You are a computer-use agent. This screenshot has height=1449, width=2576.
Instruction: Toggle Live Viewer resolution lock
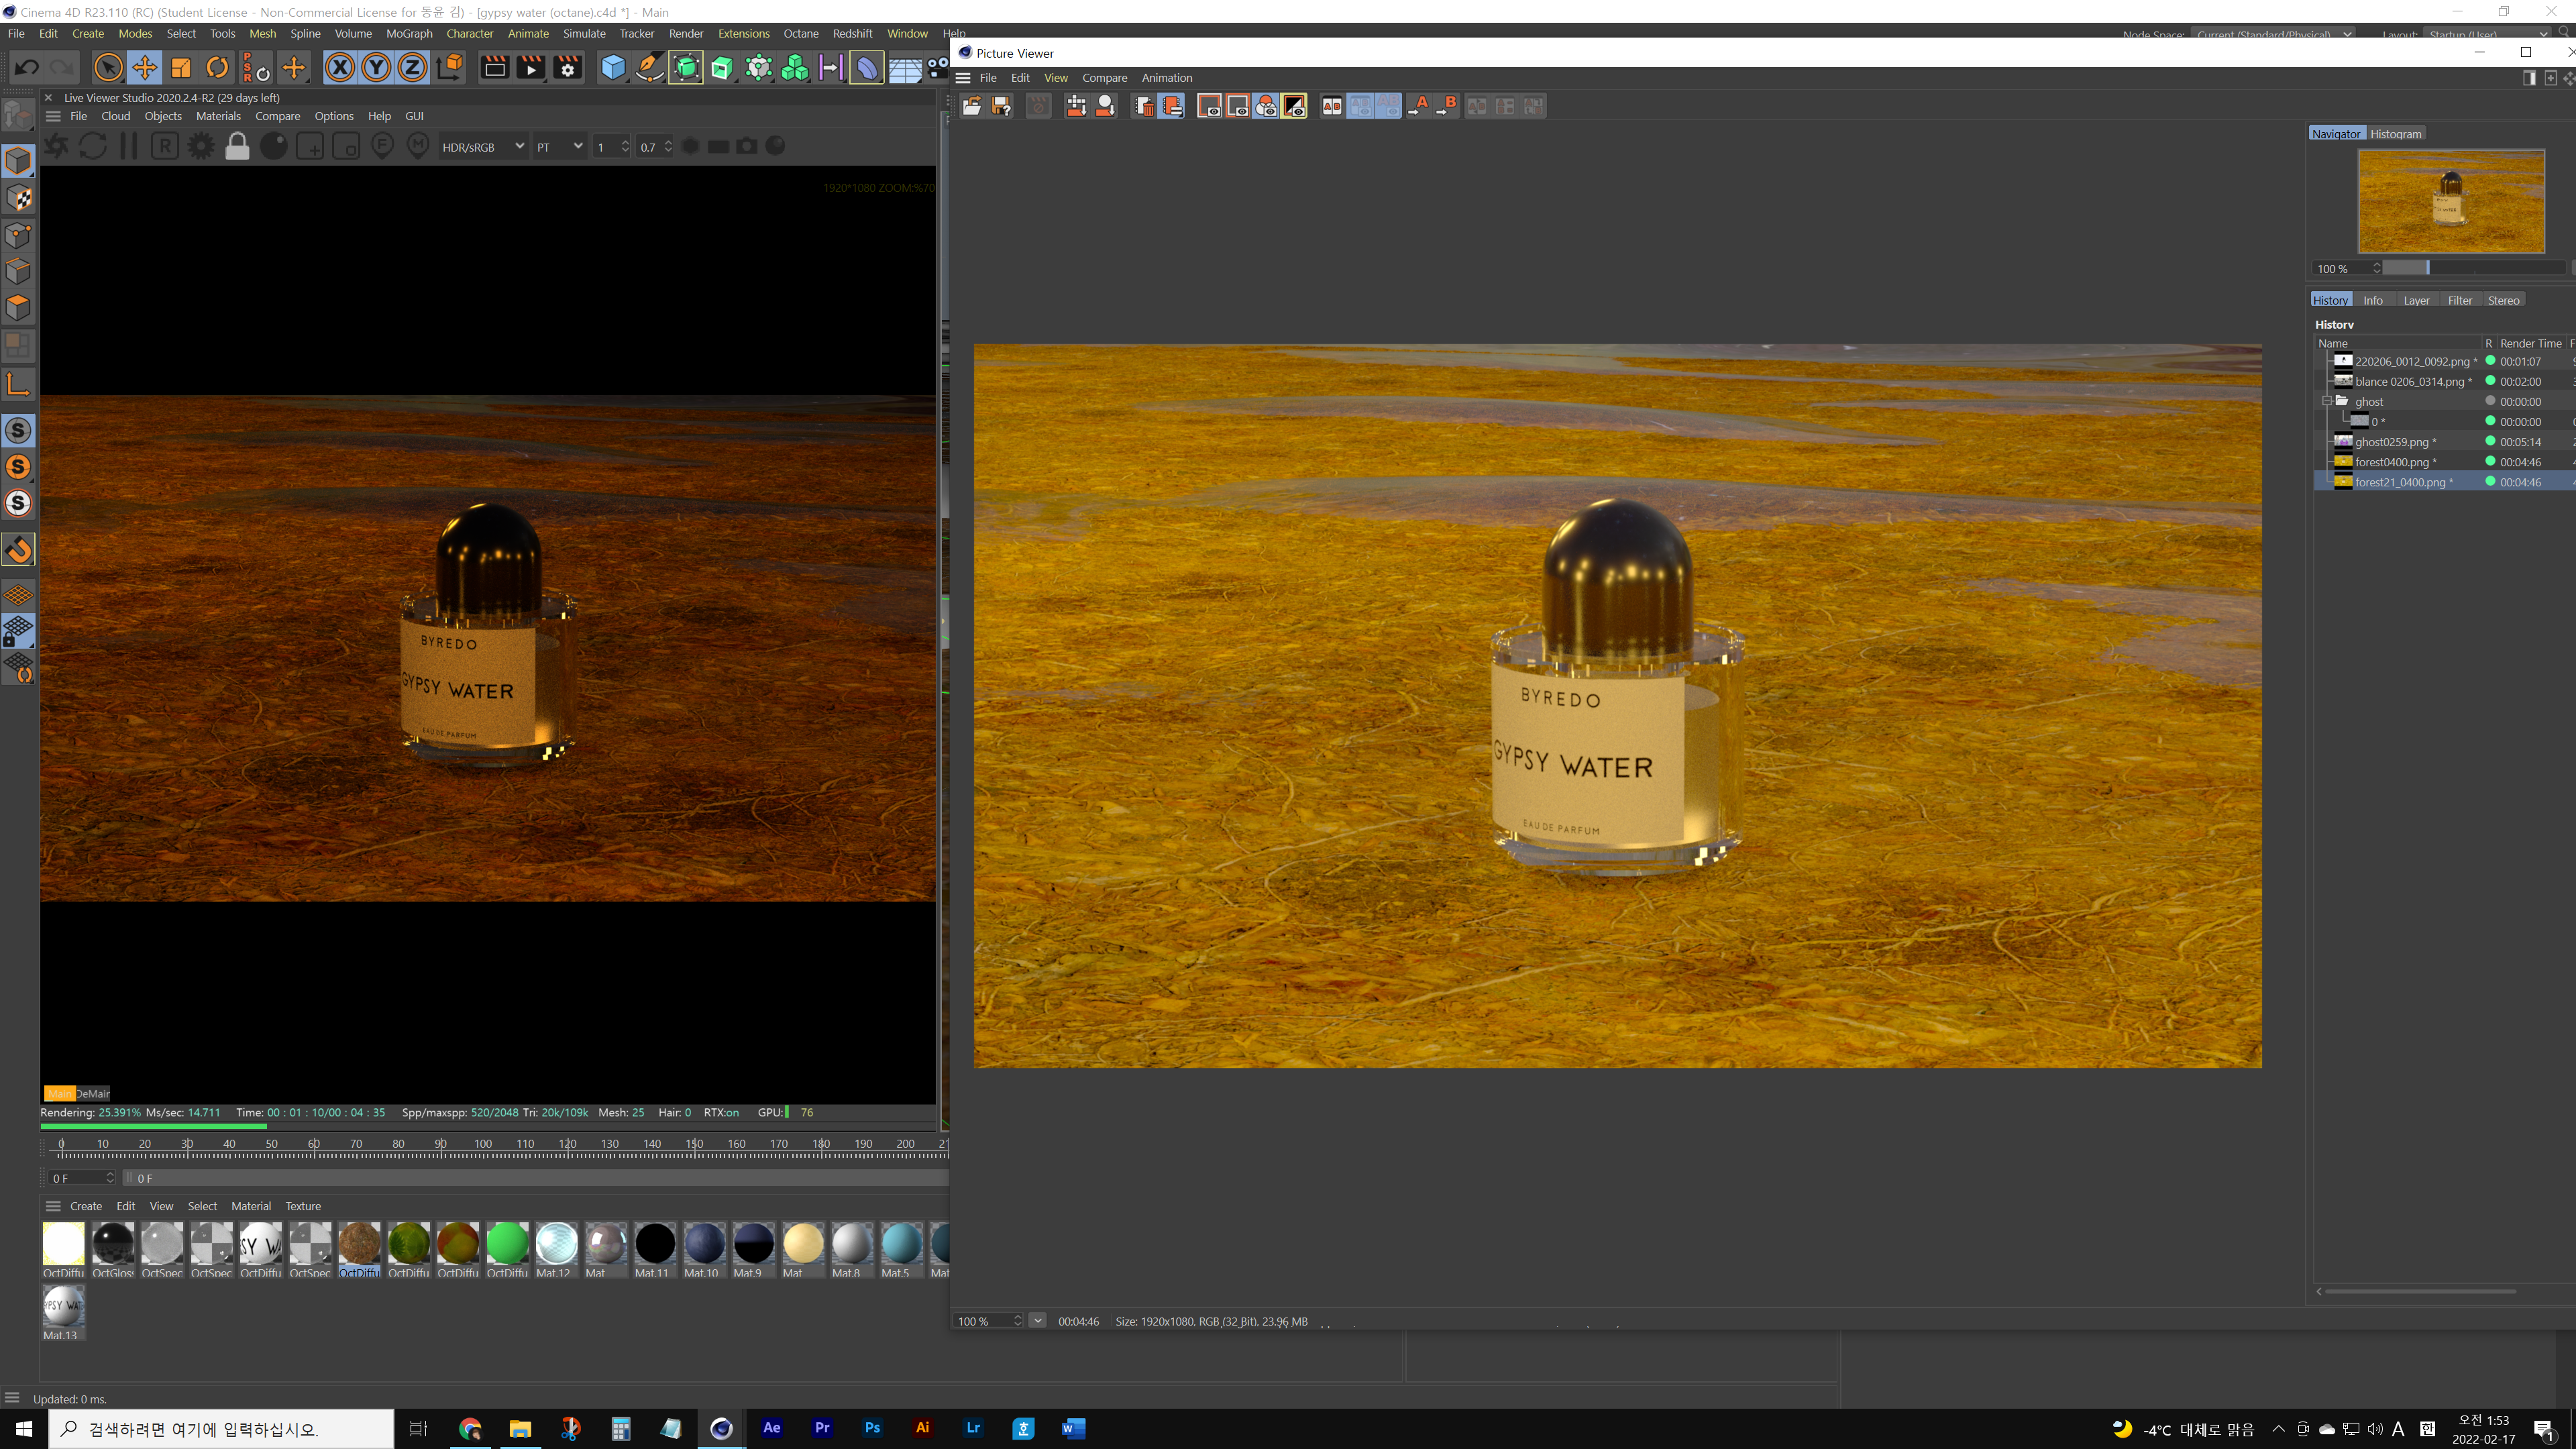(x=237, y=147)
